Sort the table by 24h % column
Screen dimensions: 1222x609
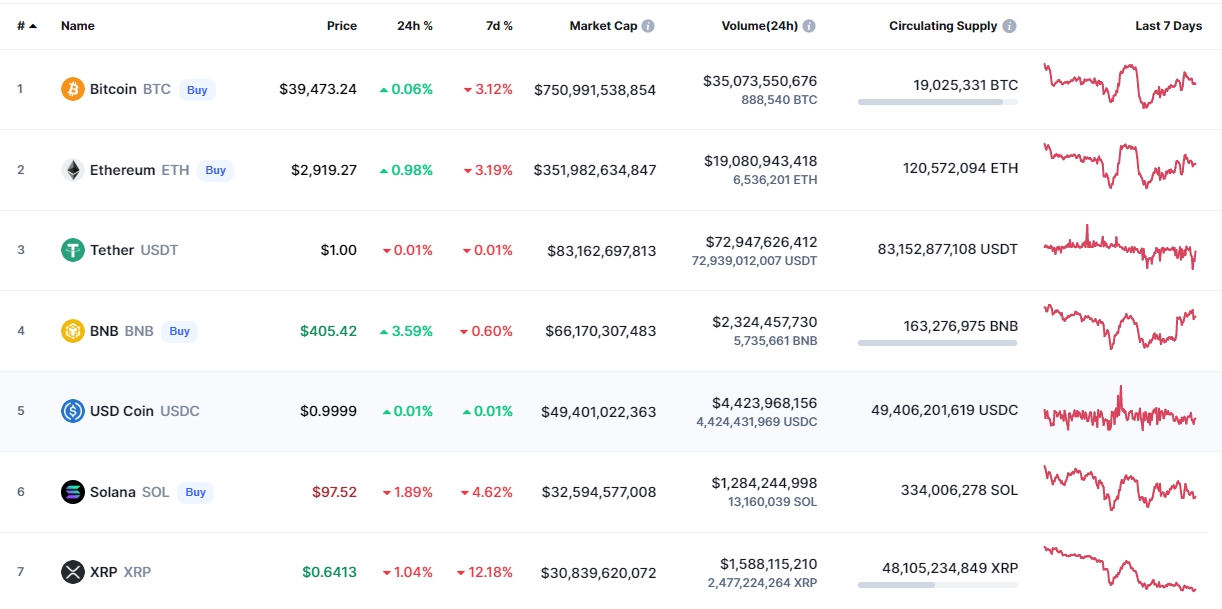415,26
